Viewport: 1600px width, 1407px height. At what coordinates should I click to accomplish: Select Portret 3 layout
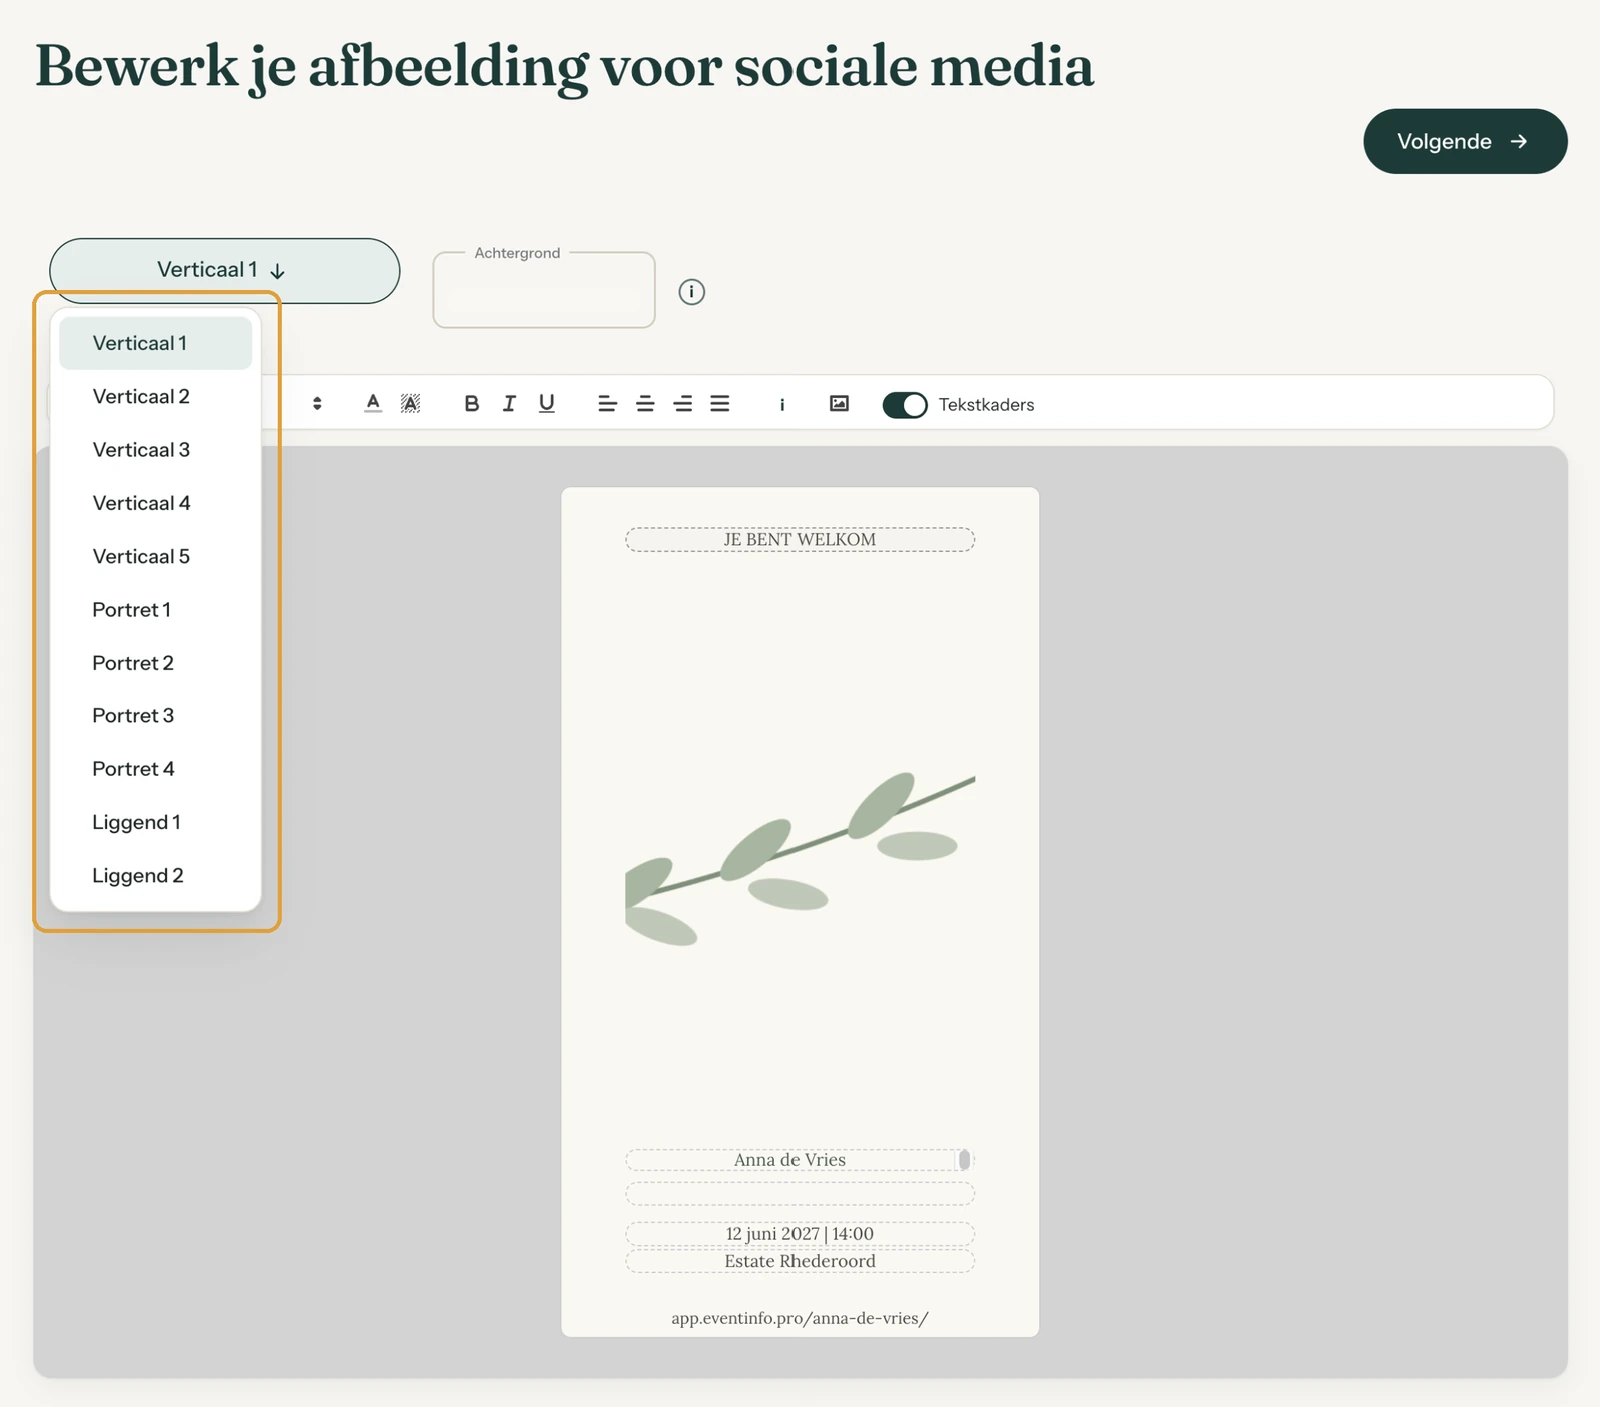coord(155,715)
